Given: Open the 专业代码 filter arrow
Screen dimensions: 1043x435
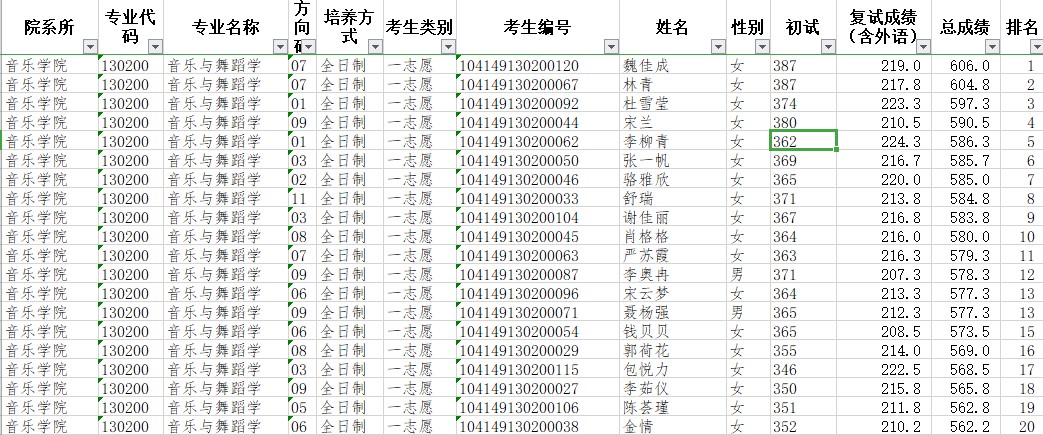Looking at the screenshot, I should (154, 47).
